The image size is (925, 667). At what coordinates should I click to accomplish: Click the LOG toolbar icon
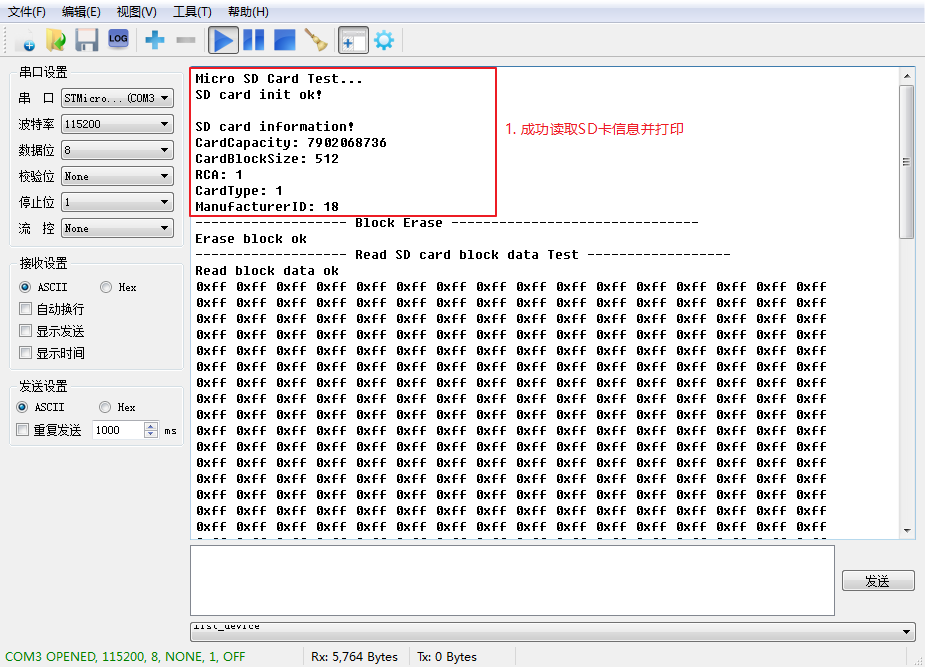point(118,39)
